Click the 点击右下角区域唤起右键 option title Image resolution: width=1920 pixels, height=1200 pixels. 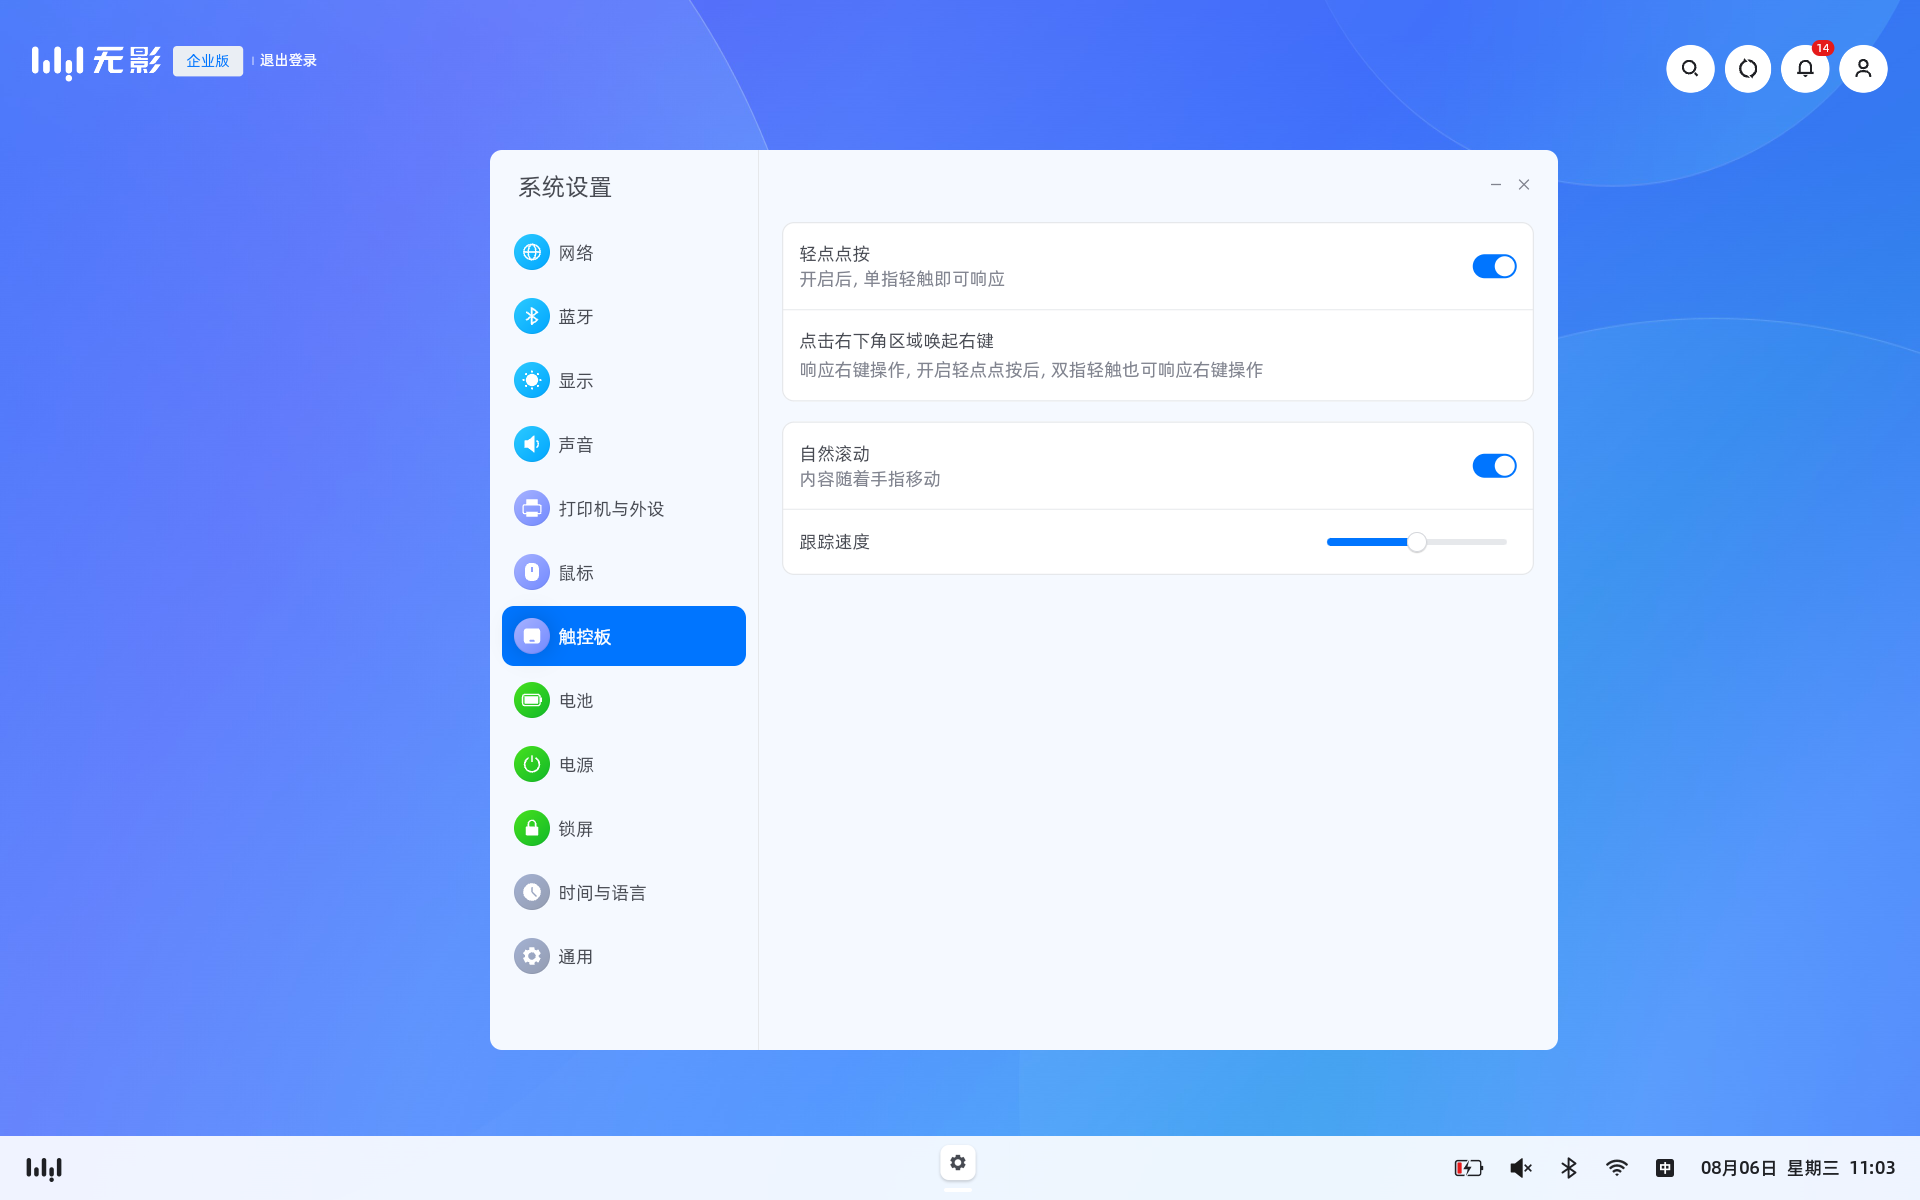[897, 341]
